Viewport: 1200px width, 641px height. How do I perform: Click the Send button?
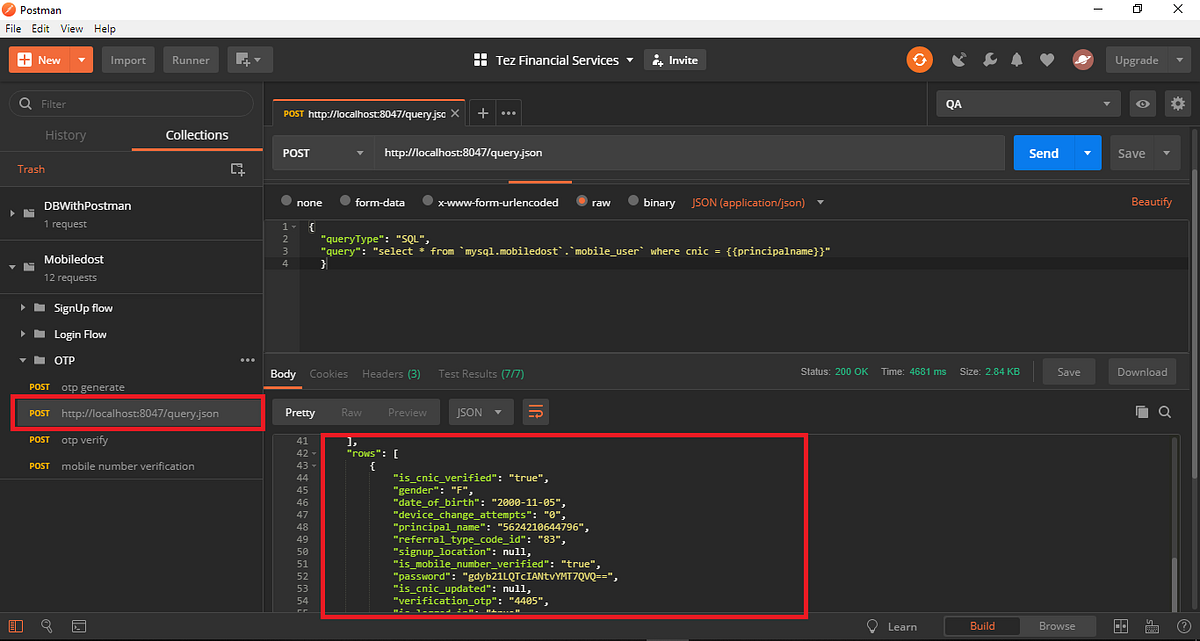click(x=1043, y=152)
